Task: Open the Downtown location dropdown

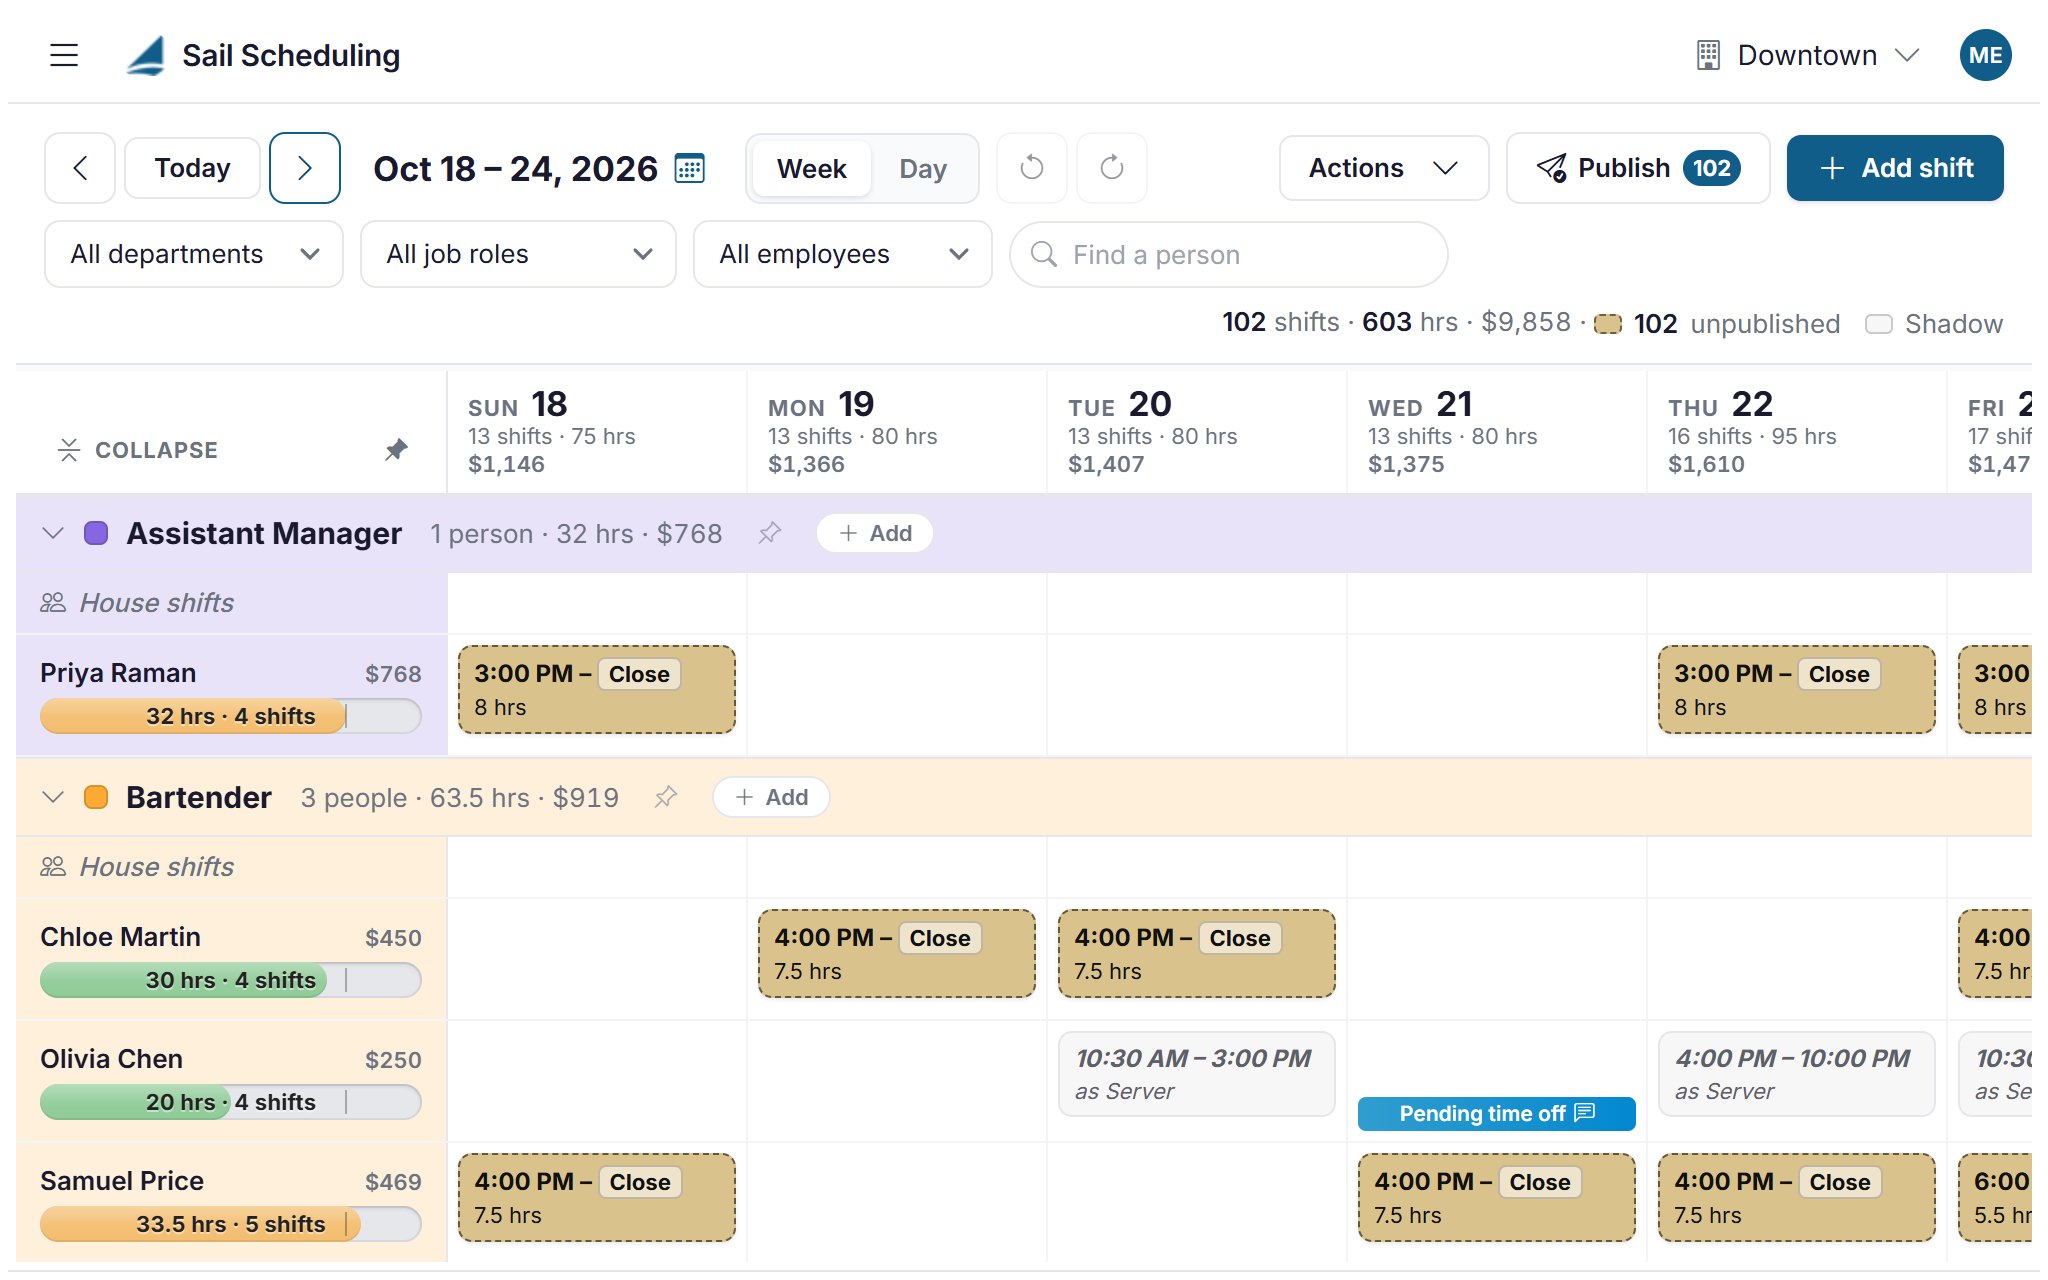Action: pos(1808,55)
